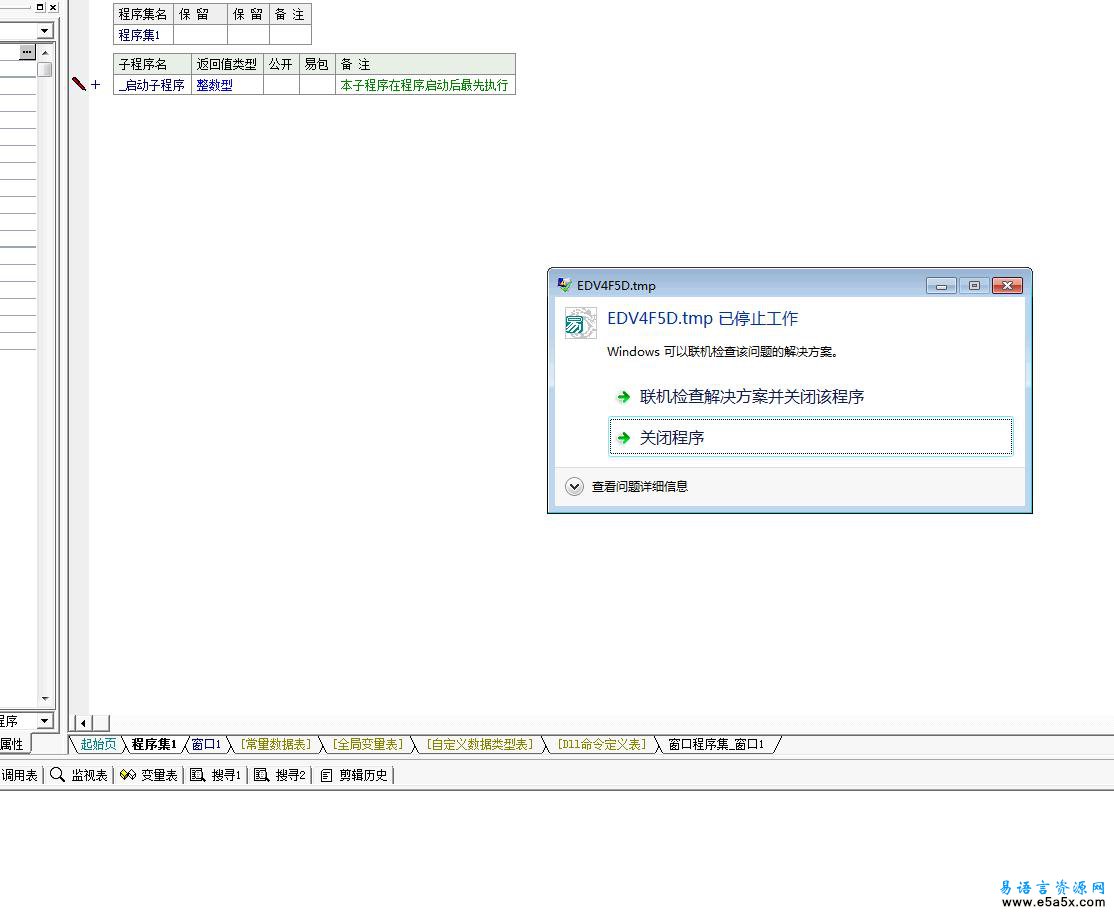This screenshot has width=1114, height=915.
Task: Click the 返回值类型 column header
Action: point(227,64)
